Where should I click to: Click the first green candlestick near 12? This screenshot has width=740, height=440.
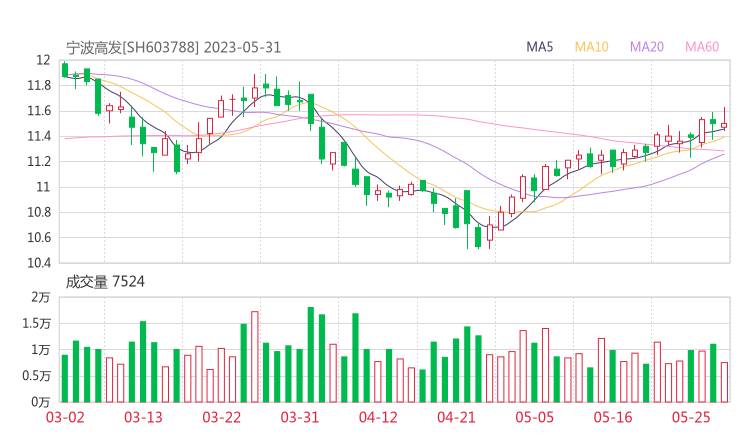coord(65,70)
